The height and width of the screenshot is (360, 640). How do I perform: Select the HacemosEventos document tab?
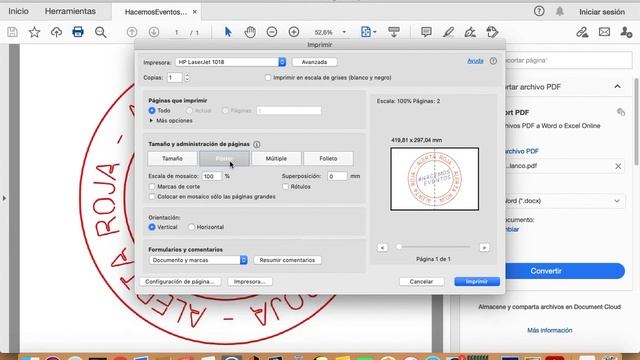(x=156, y=12)
